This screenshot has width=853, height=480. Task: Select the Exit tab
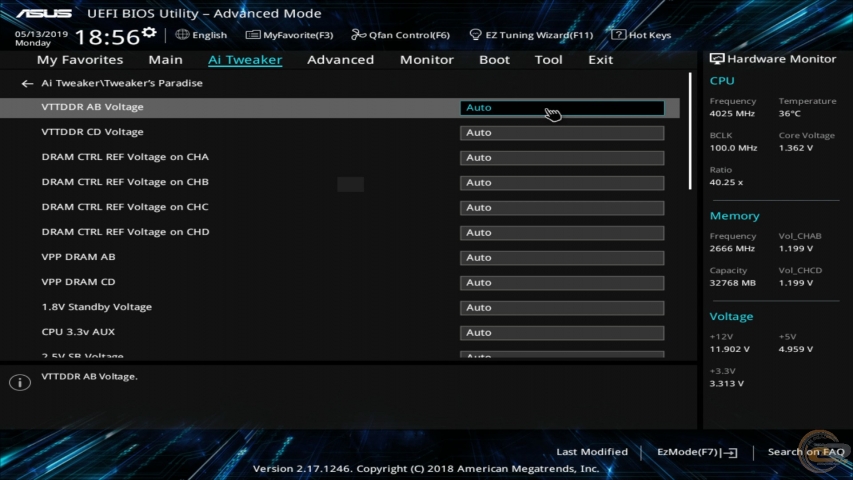pos(601,59)
